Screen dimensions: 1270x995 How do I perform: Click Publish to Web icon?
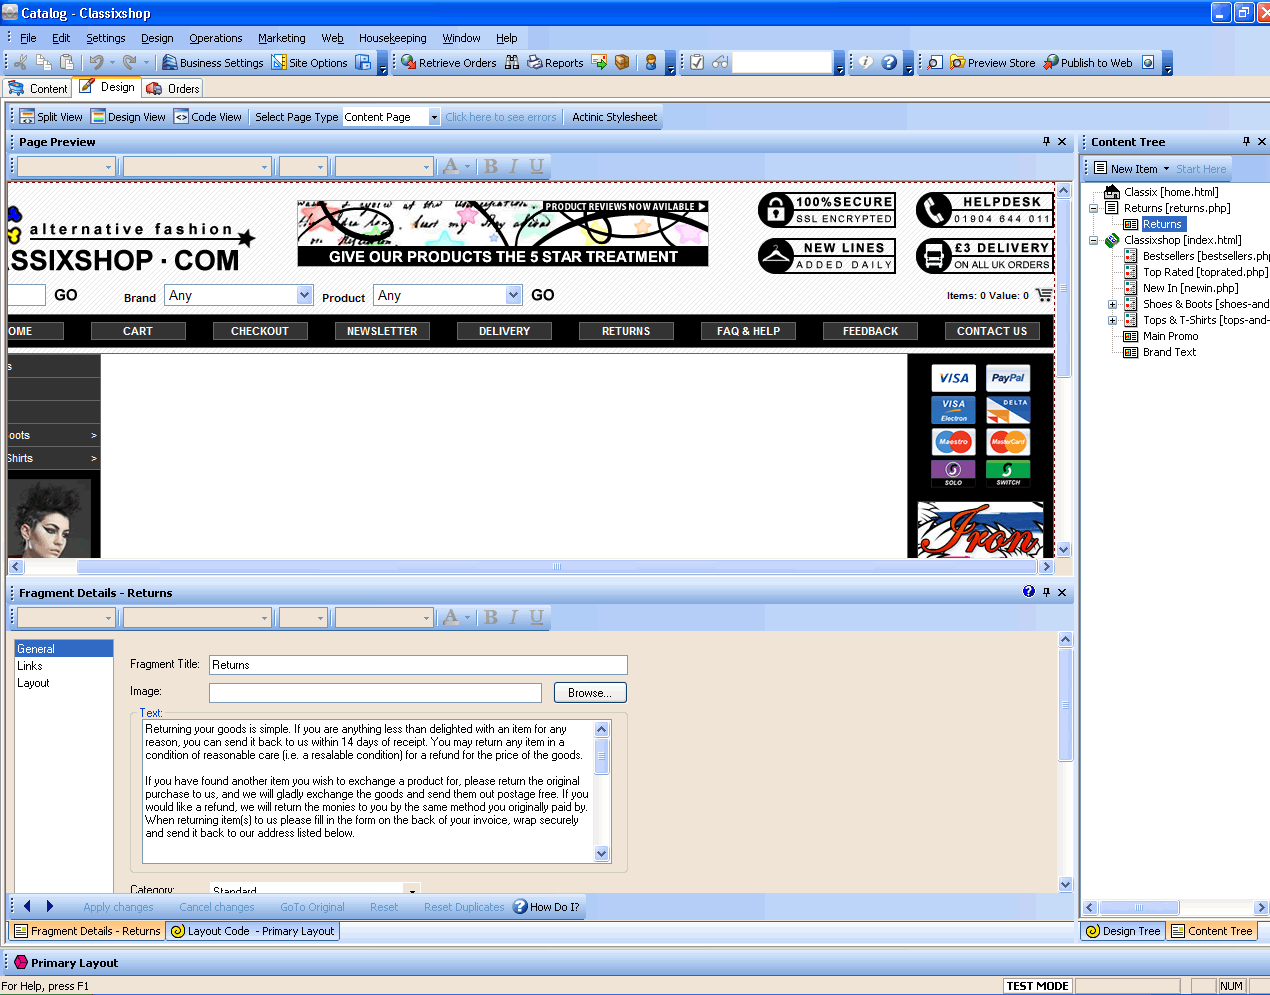(x=1051, y=63)
